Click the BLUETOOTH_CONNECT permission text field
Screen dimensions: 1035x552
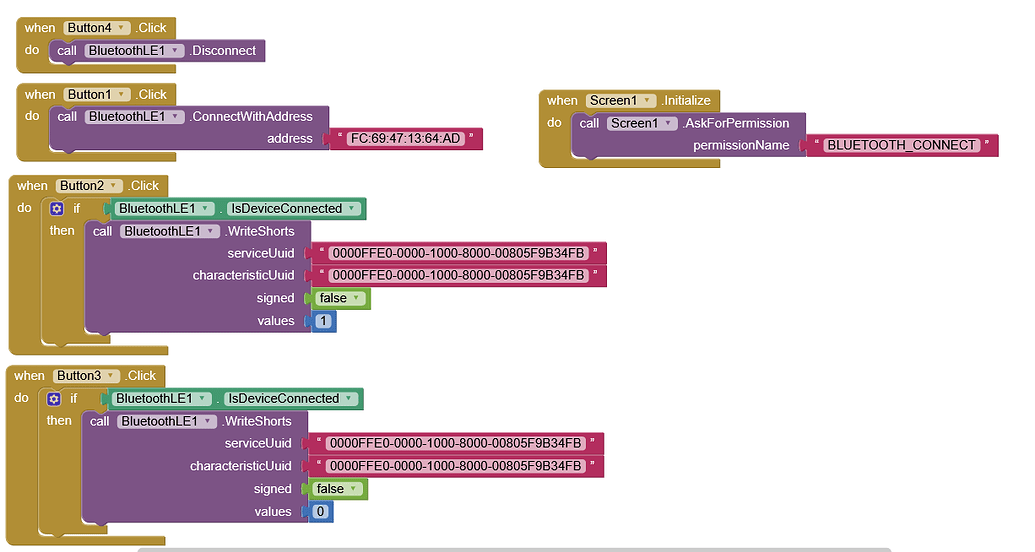[900, 146]
